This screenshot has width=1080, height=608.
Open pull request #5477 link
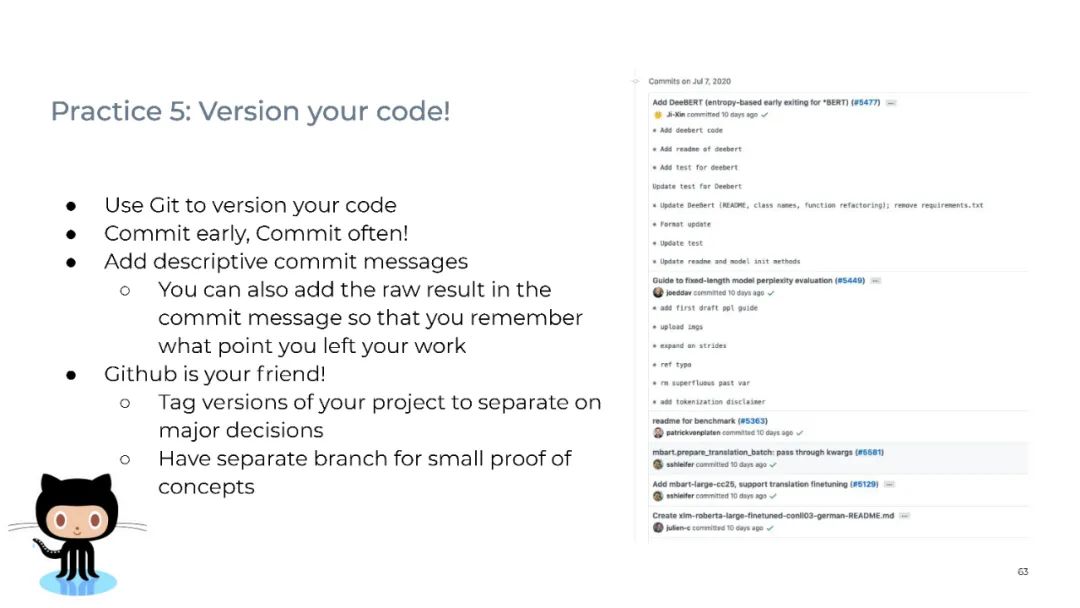pos(865,102)
